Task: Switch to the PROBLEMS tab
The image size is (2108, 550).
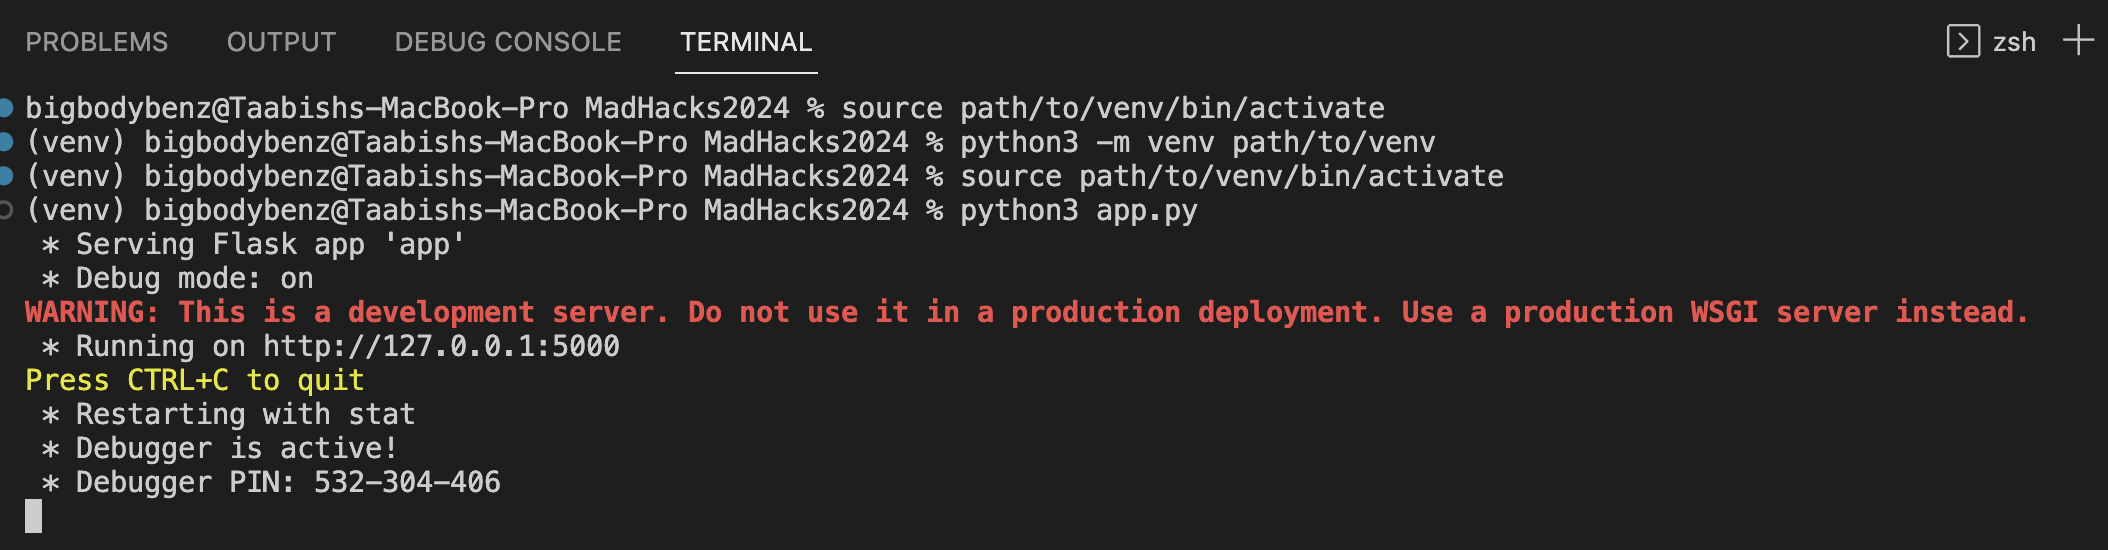Action: coord(97,42)
